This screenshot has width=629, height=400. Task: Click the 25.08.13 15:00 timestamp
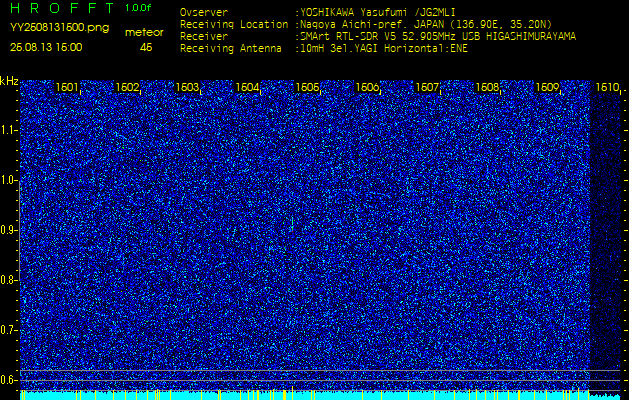coord(46,47)
